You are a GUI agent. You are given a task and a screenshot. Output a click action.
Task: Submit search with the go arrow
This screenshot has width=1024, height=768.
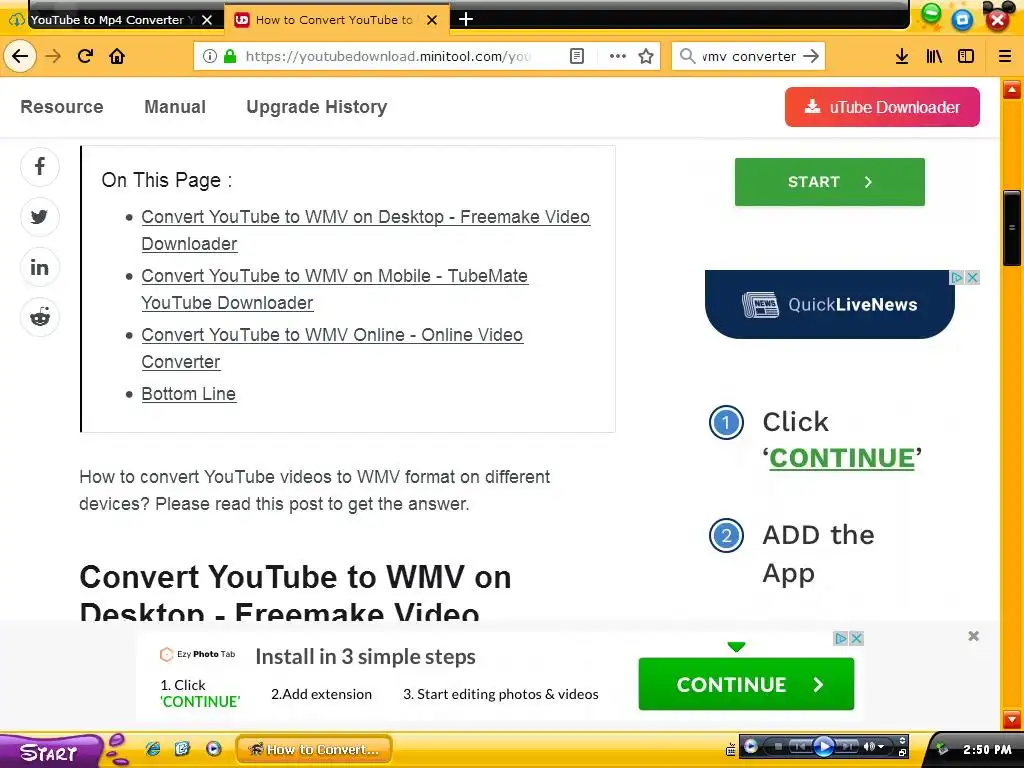811,56
